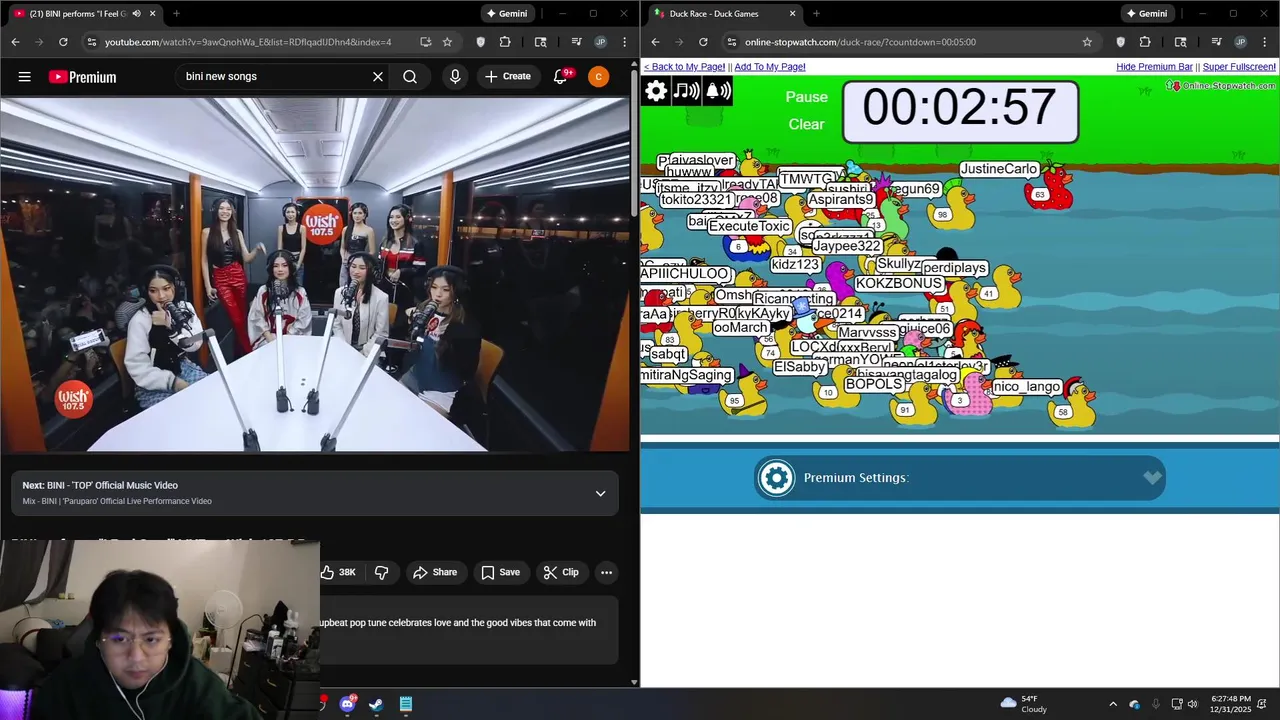Viewport: 1280px width, 720px height.
Task: Open taskbar volume speaker control
Action: 1192,704
